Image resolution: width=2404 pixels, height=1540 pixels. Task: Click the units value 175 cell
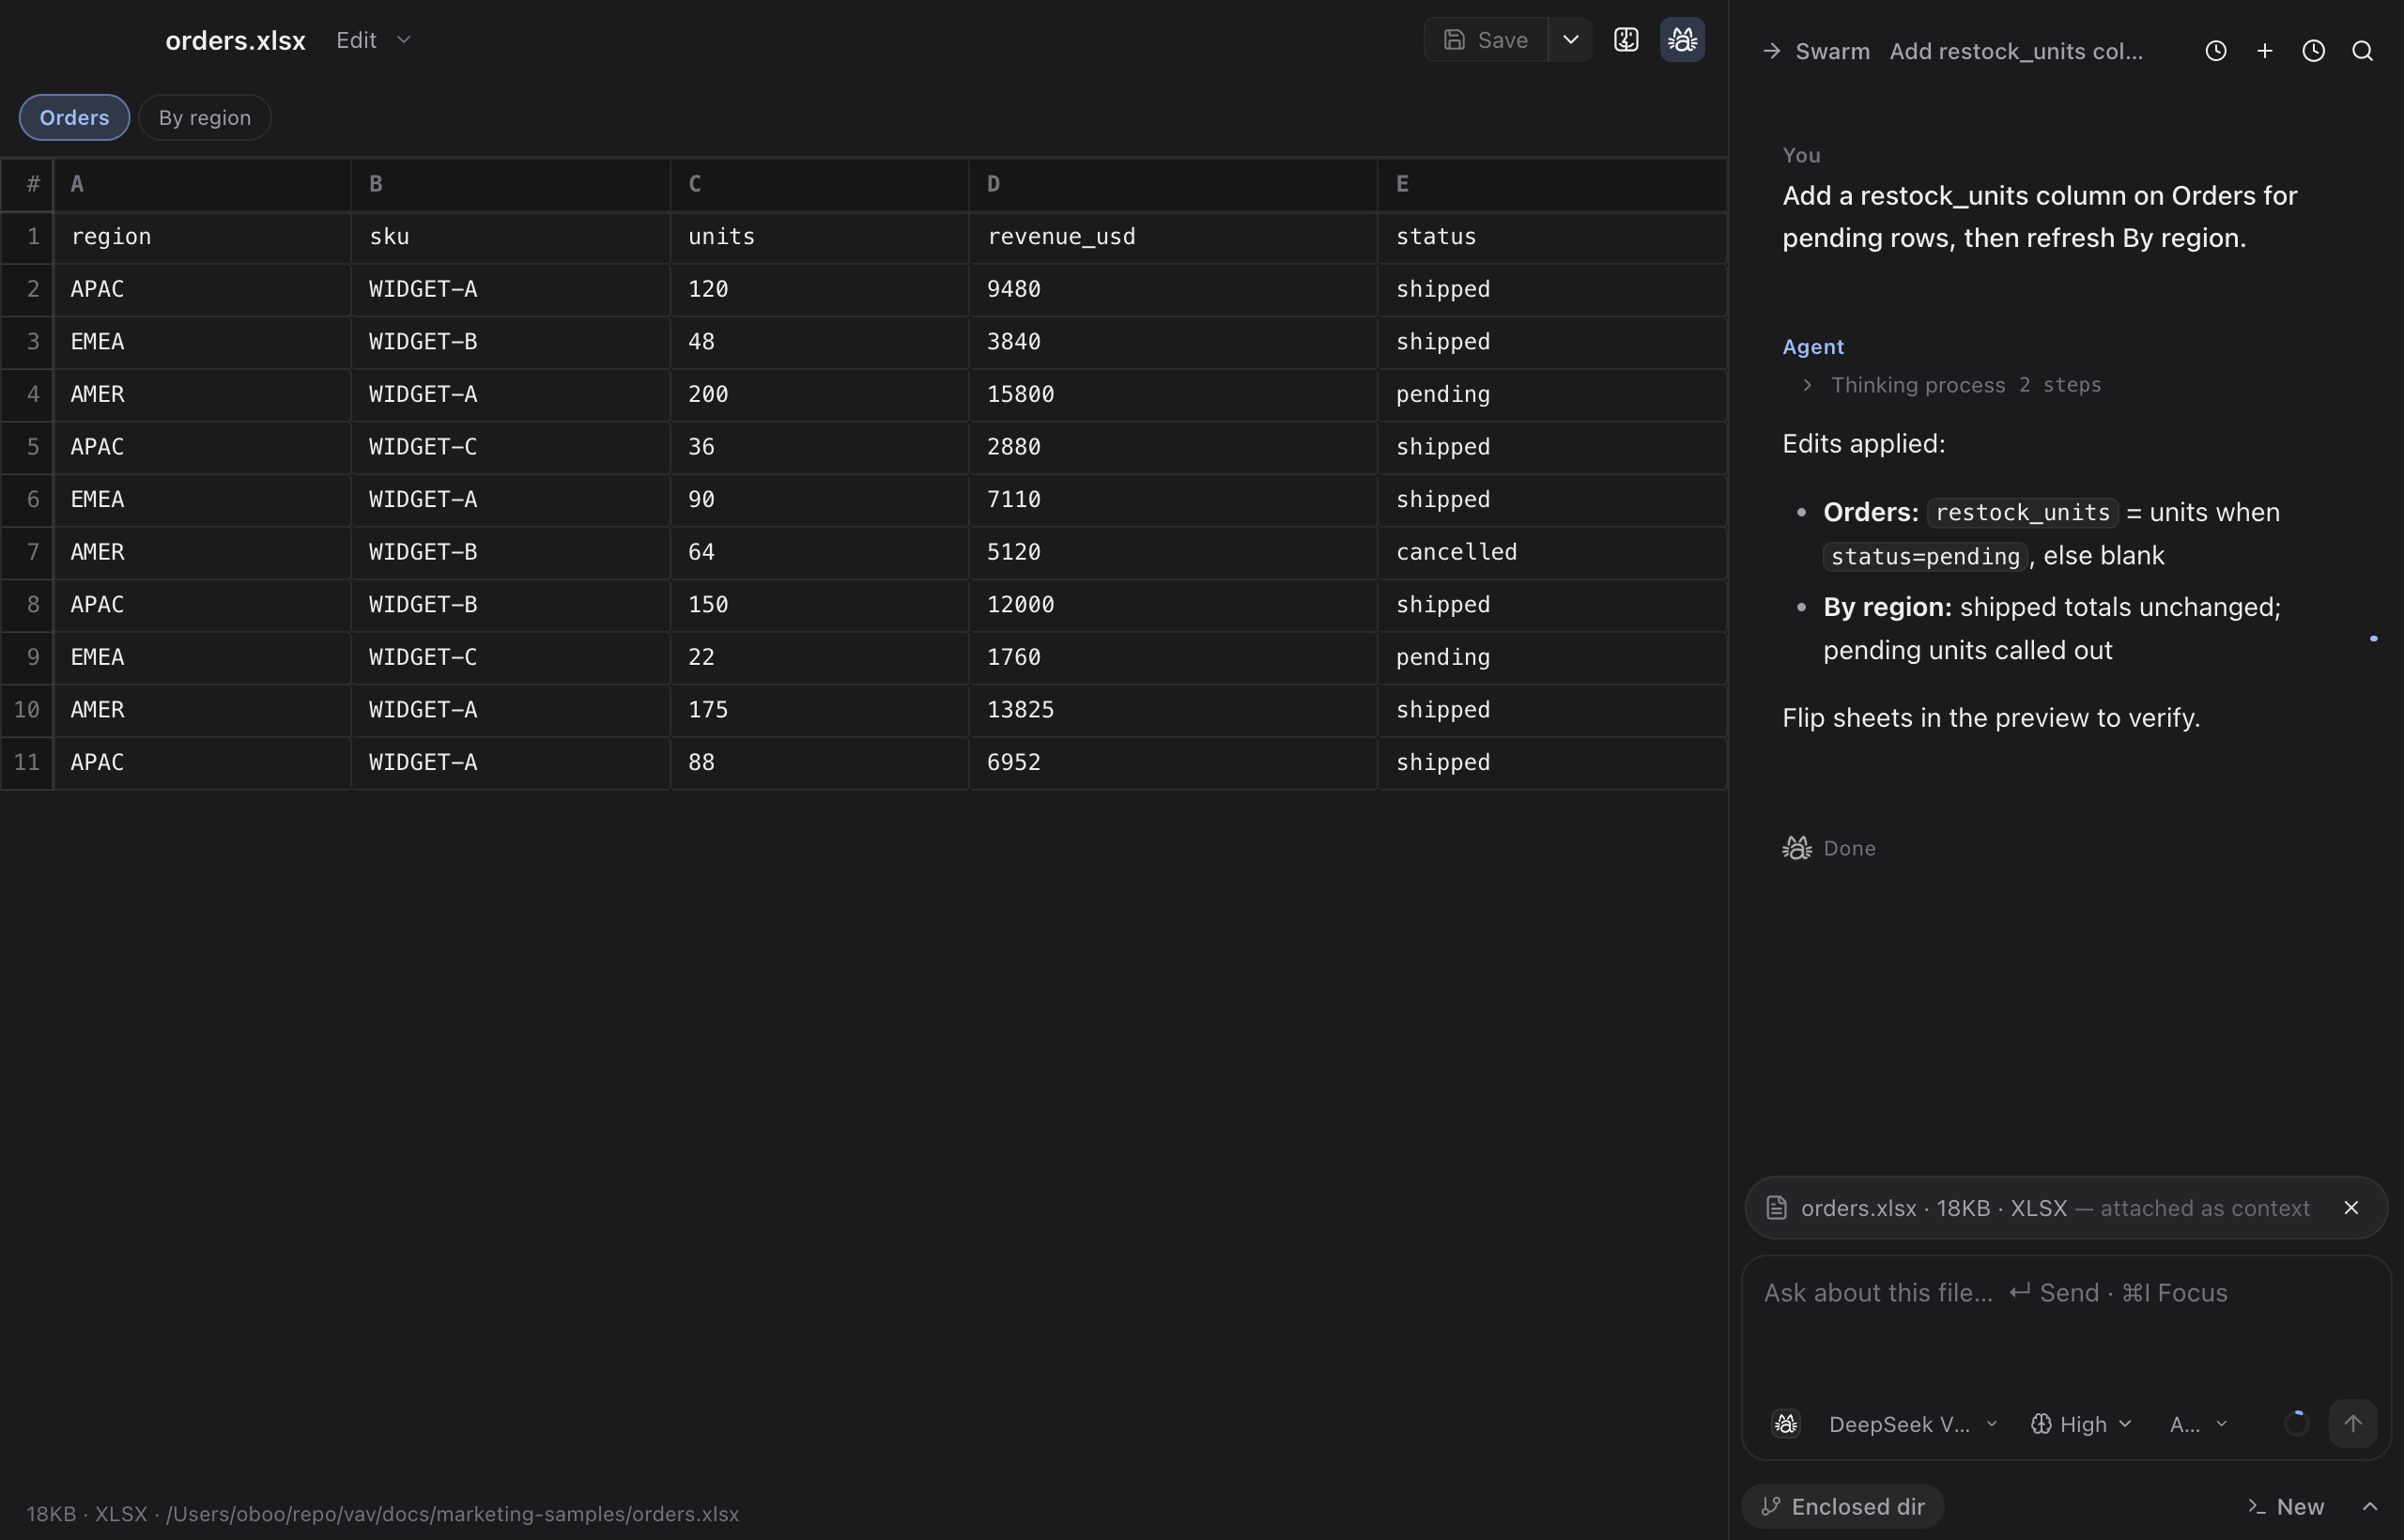819,710
